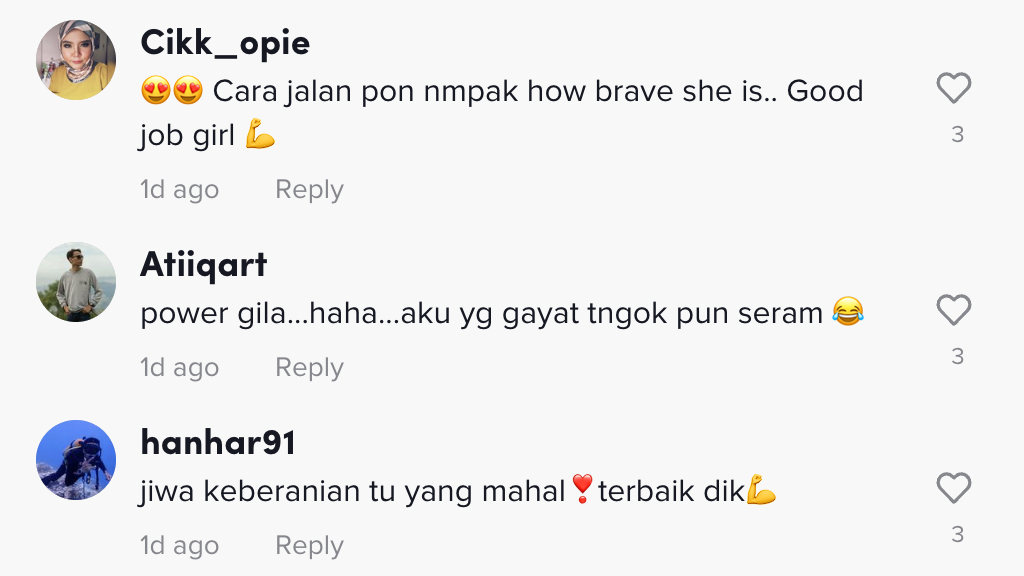This screenshot has height=576, width=1024.
Task: Open the Cikk_opie username link
Action: point(225,43)
